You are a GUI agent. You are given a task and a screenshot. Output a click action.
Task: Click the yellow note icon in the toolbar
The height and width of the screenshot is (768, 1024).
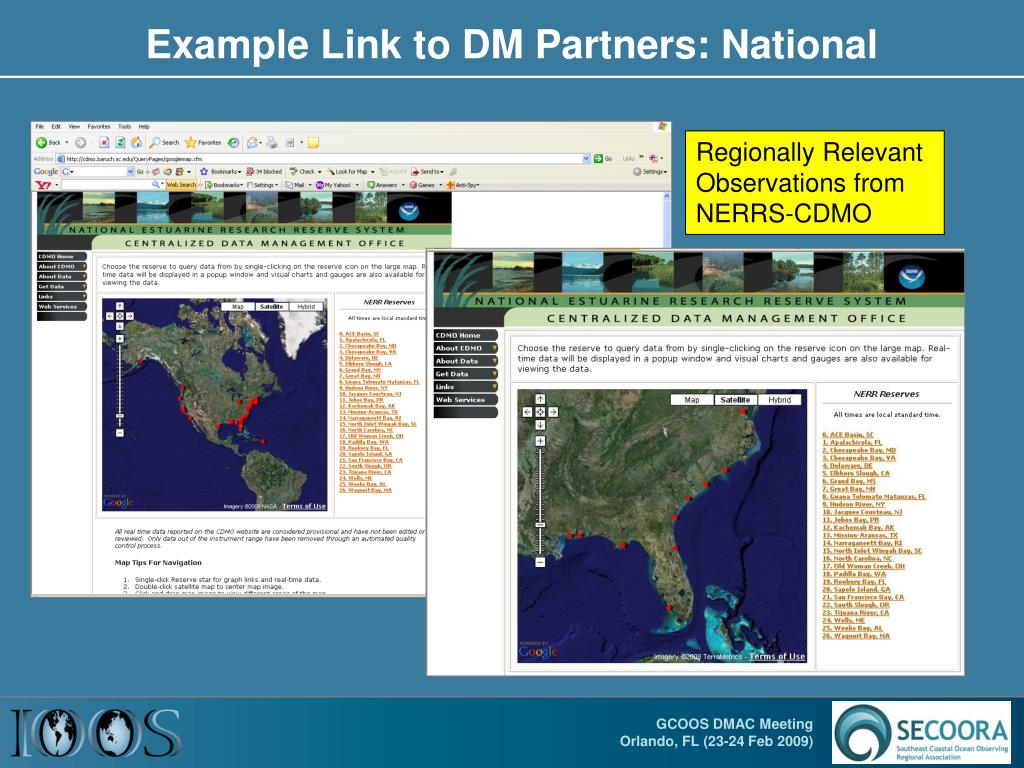coord(313,142)
